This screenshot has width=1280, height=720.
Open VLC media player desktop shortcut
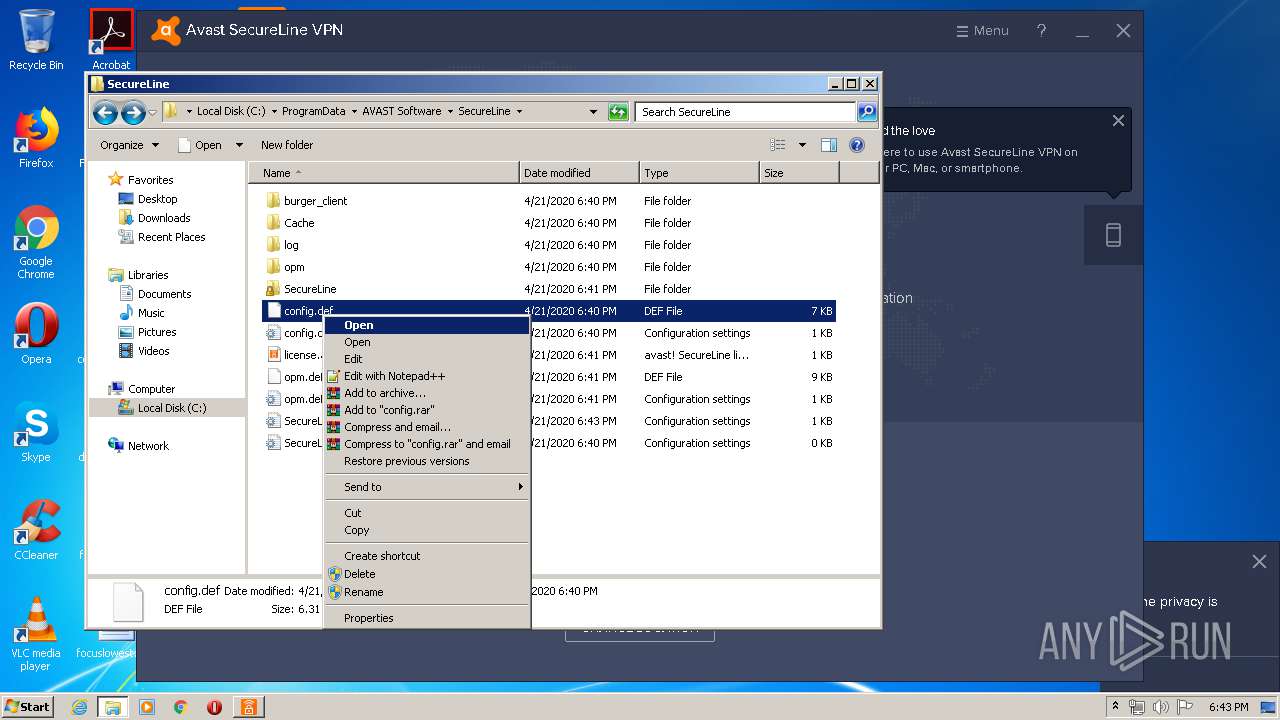(36, 634)
